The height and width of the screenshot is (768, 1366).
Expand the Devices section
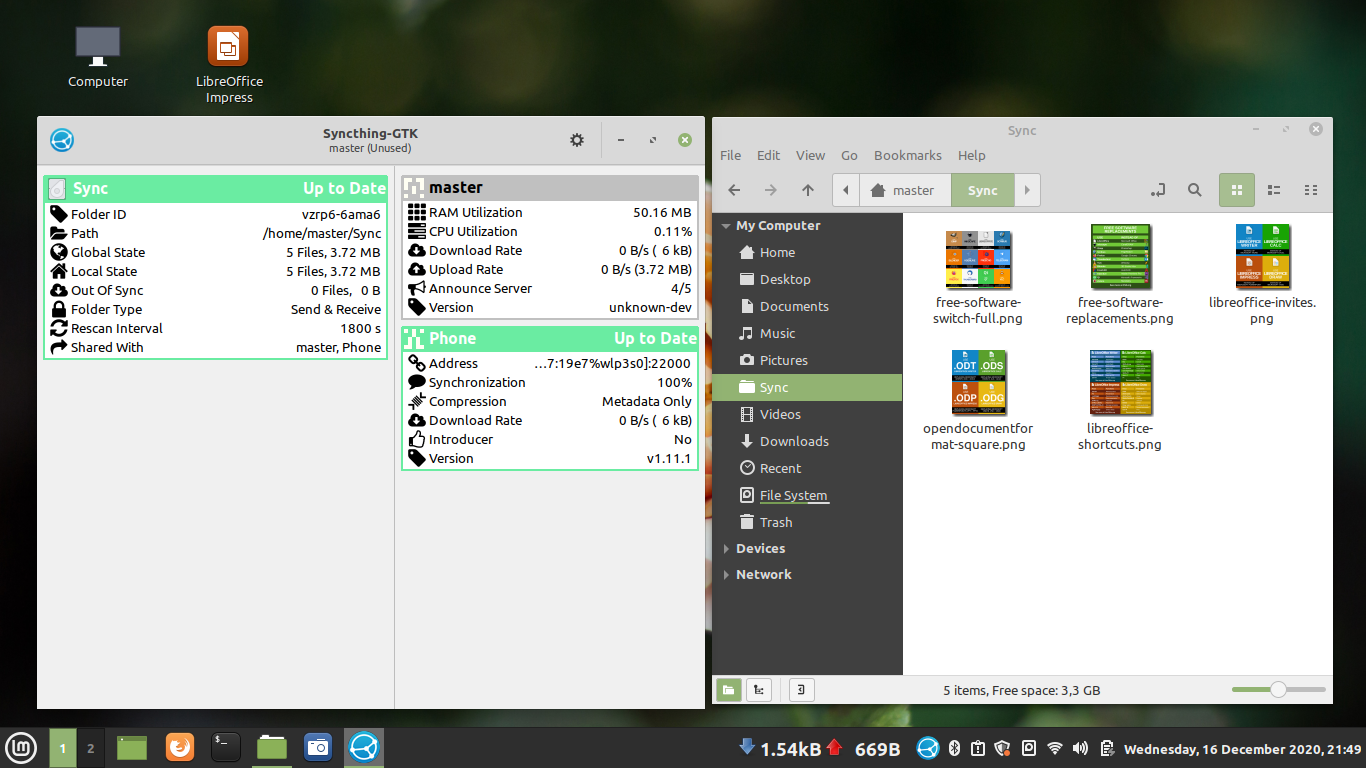pyautogui.click(x=726, y=549)
